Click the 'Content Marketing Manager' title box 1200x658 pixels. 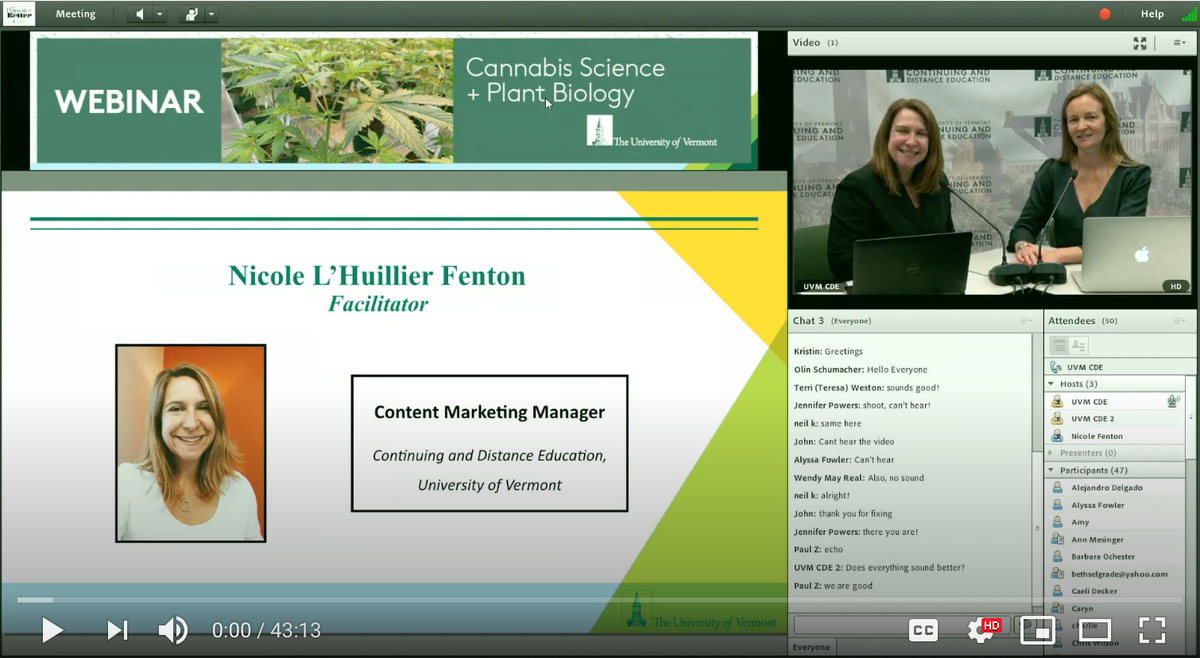489,443
